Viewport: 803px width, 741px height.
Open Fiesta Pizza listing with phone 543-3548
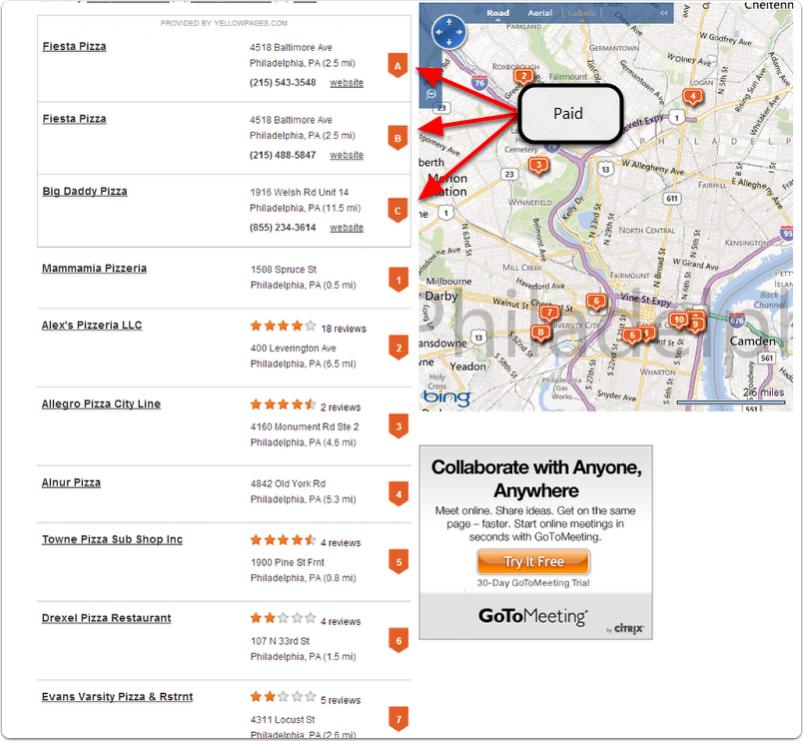point(74,47)
